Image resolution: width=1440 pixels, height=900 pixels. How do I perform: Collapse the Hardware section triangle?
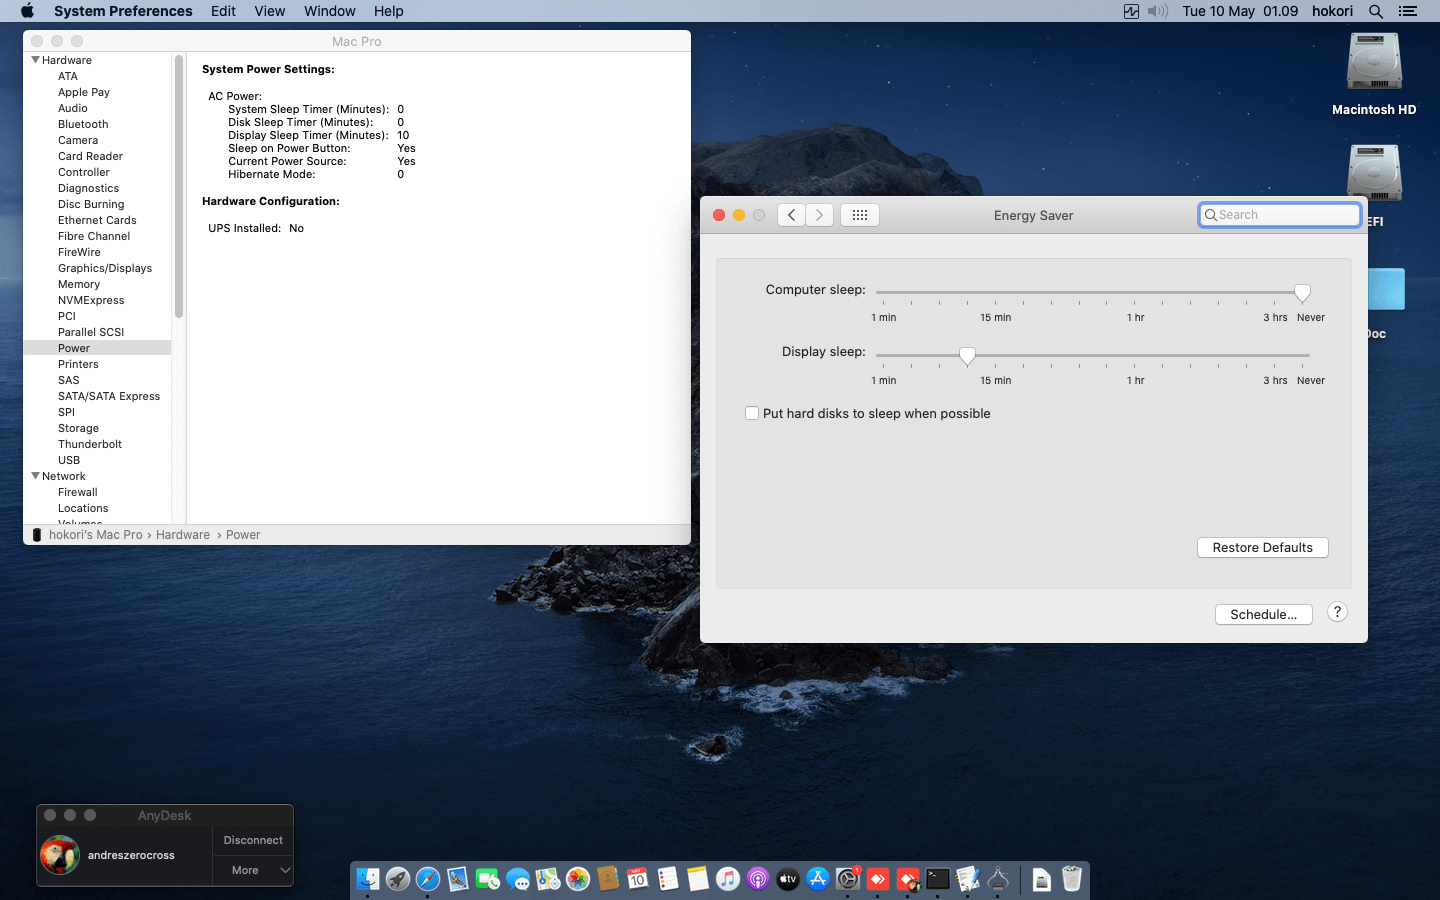pos(36,60)
